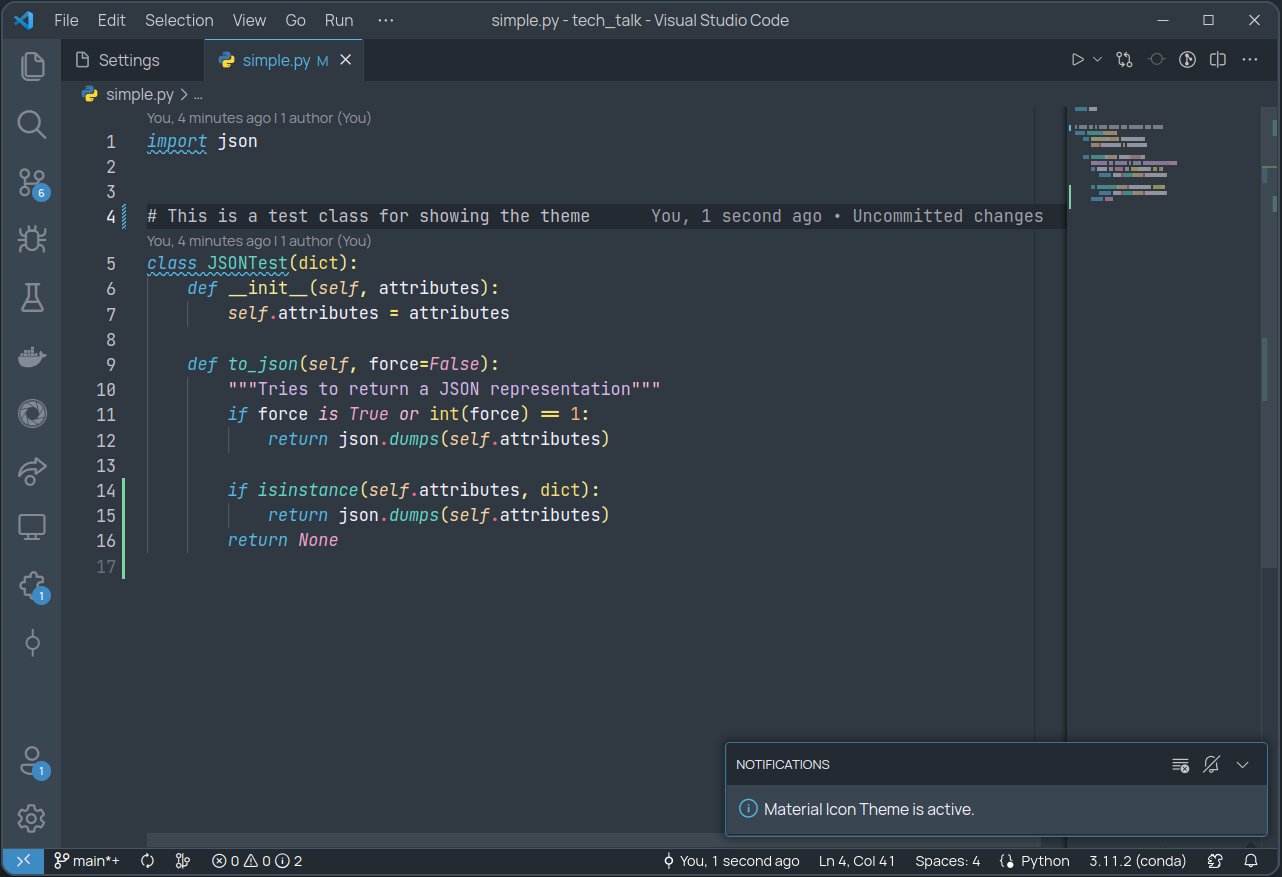The width and height of the screenshot is (1282, 877).
Task: Open the git commit graph icon in activity bar
Action: (x=32, y=643)
